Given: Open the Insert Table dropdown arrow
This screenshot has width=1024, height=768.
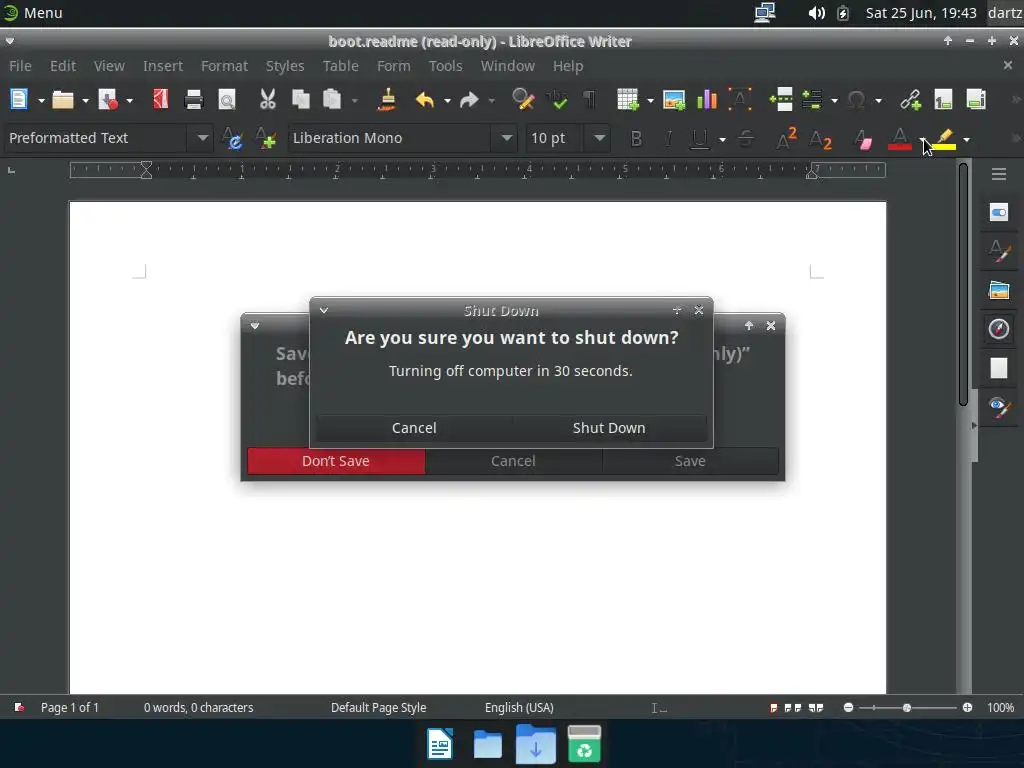Looking at the screenshot, I should [x=650, y=101].
